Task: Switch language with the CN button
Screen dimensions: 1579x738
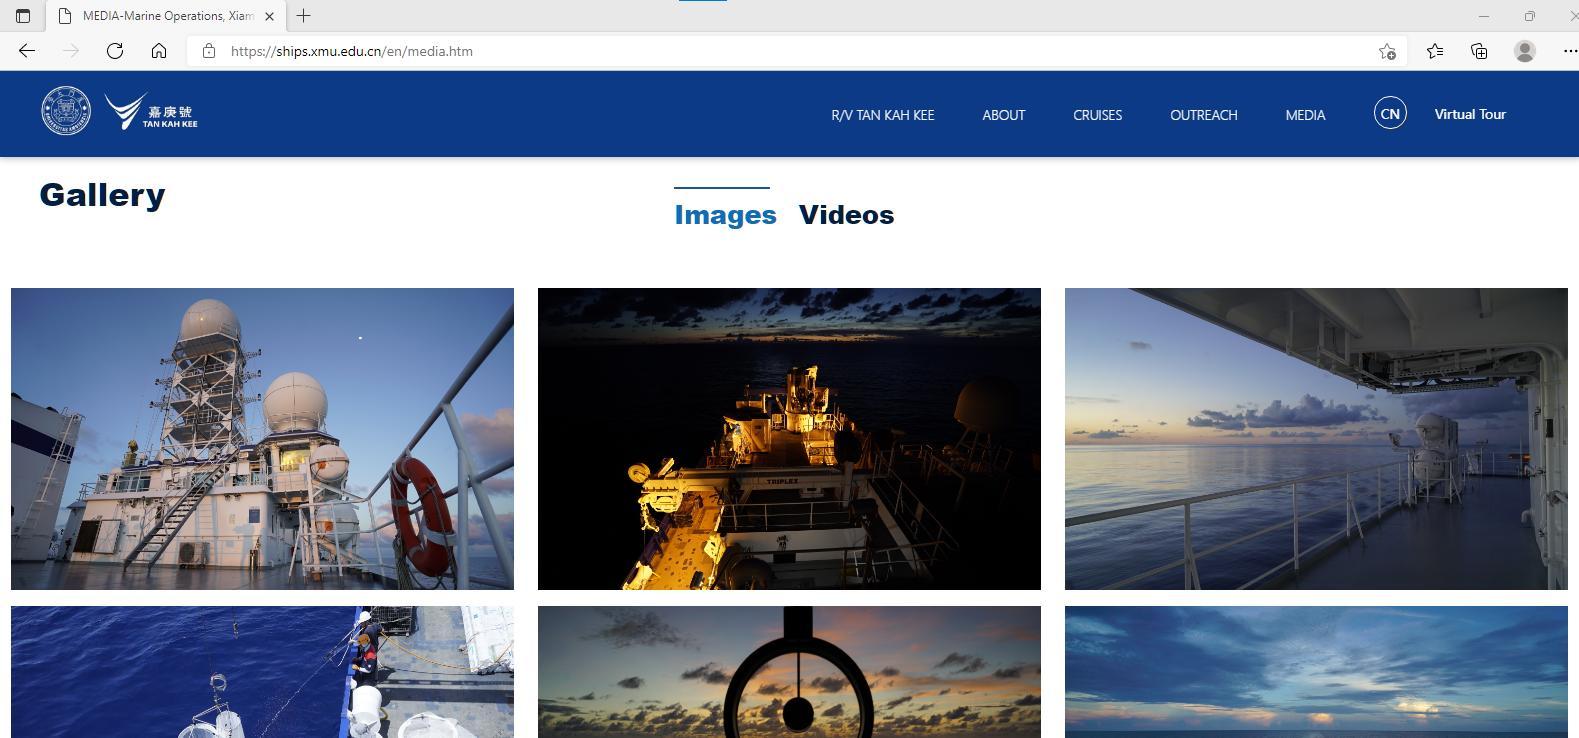Action: coord(1390,114)
